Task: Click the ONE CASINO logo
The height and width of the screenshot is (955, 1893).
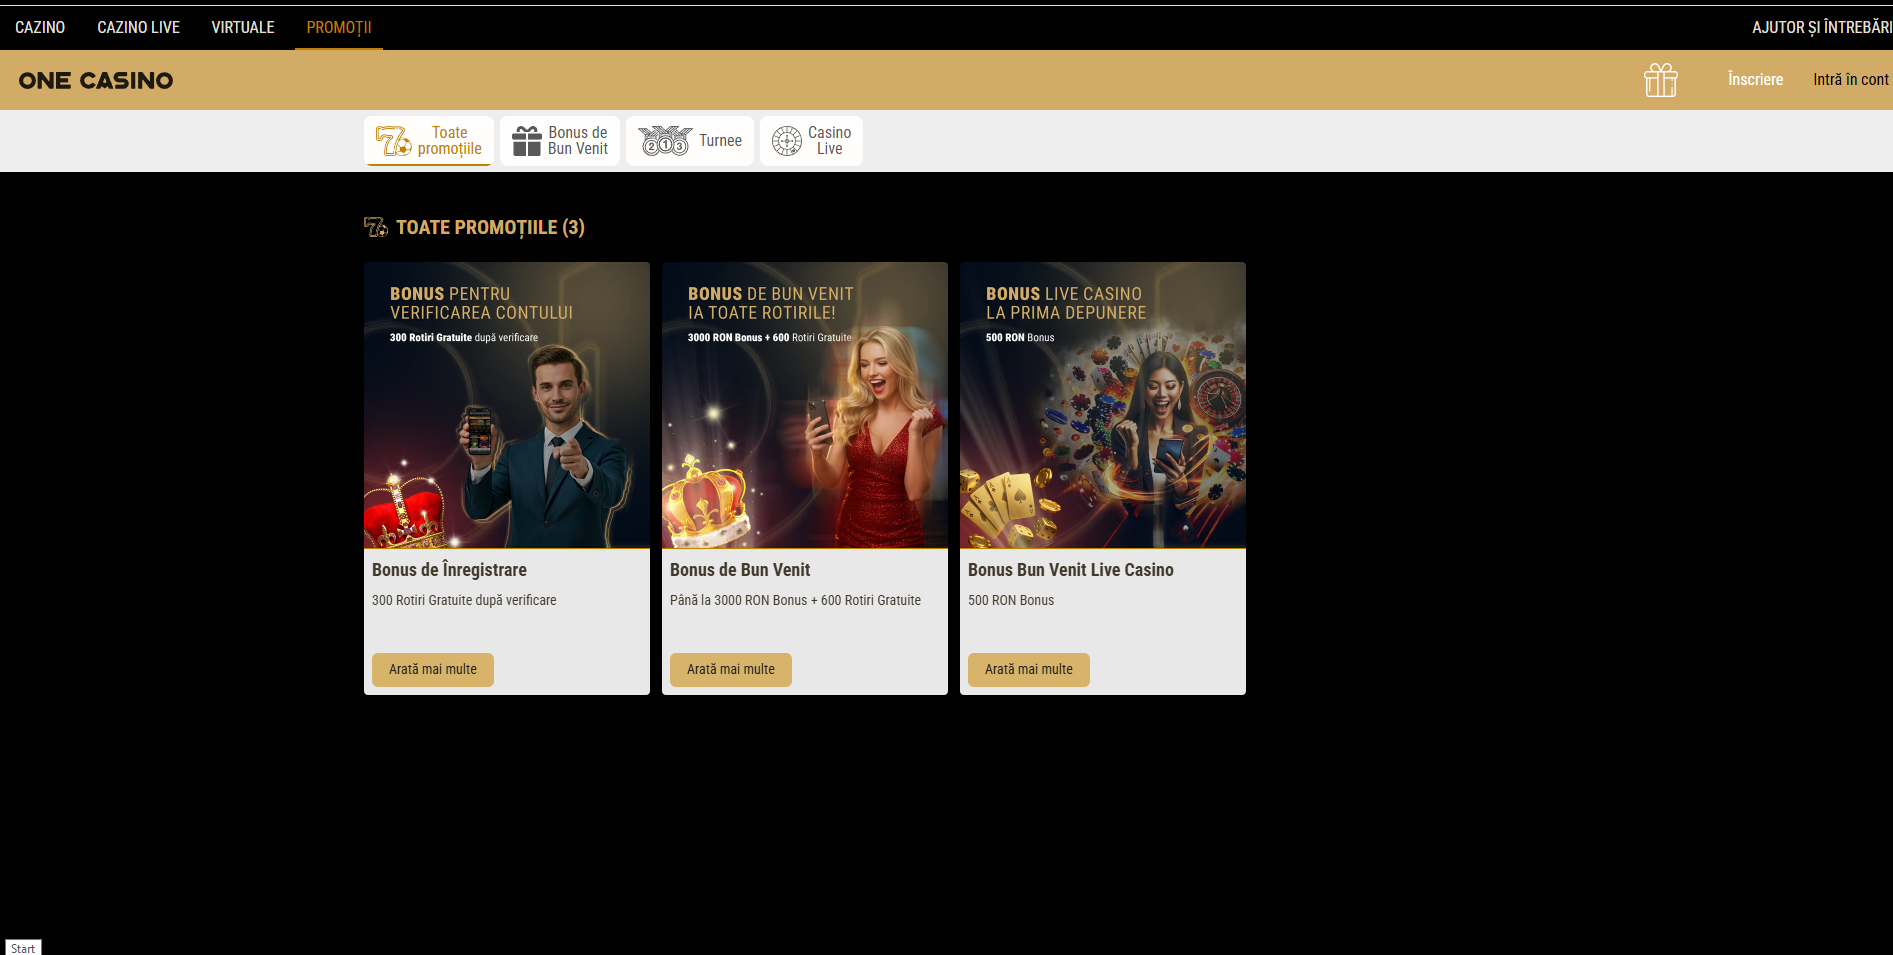Action: [x=96, y=80]
